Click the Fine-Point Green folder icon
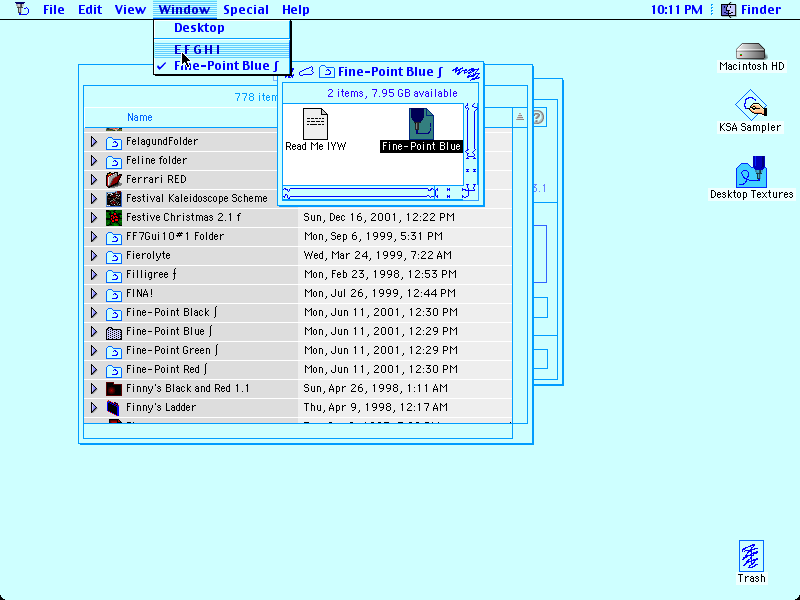 click(x=114, y=351)
